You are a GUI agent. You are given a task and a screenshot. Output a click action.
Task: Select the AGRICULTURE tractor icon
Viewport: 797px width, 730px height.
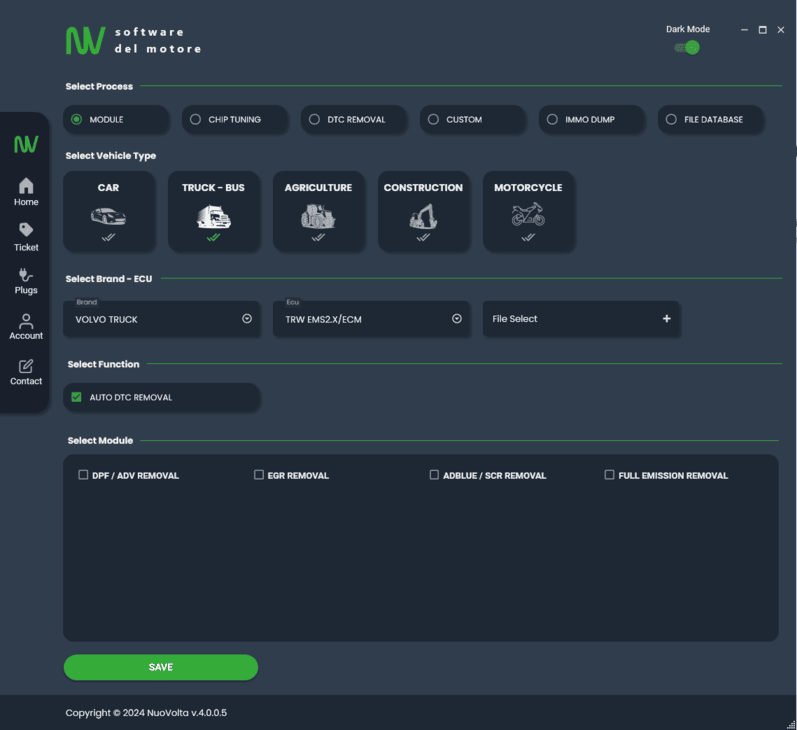(318, 217)
